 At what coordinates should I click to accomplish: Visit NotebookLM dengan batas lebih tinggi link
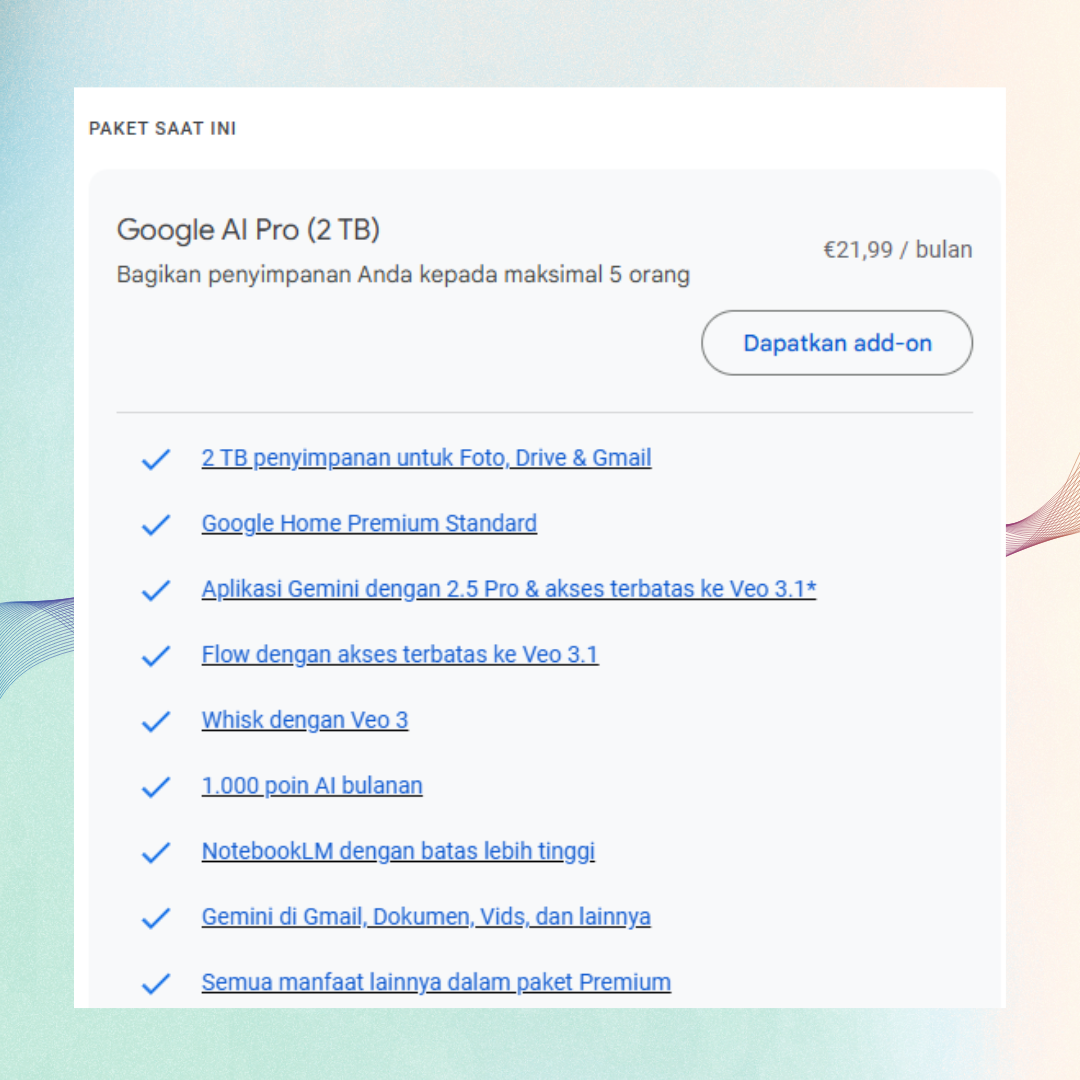click(398, 851)
